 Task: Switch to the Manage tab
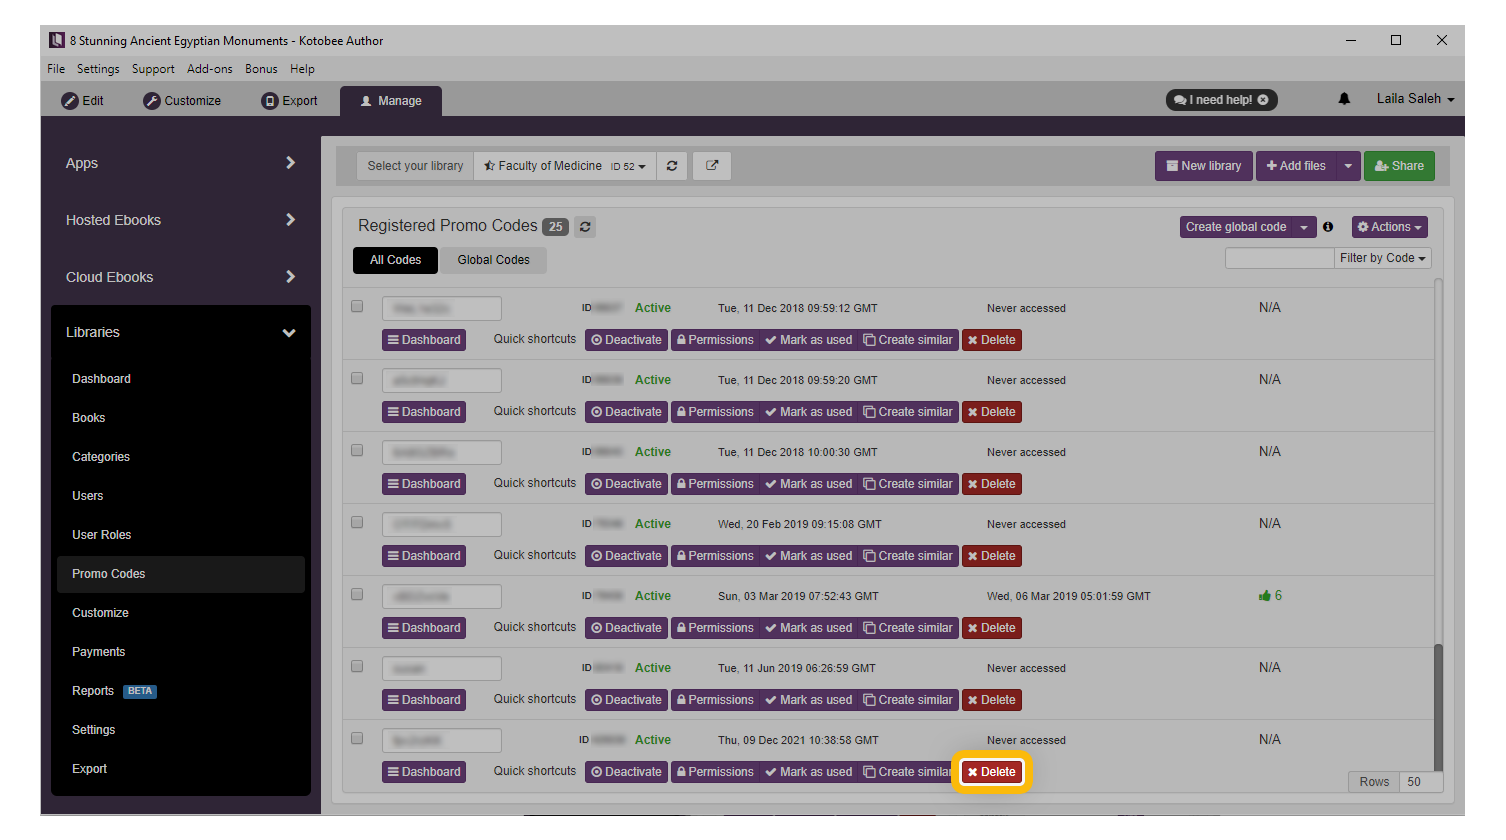tap(391, 101)
